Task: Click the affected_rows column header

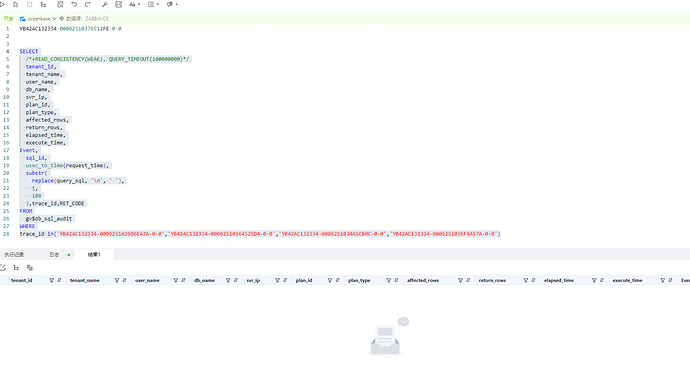Action: tap(423, 280)
